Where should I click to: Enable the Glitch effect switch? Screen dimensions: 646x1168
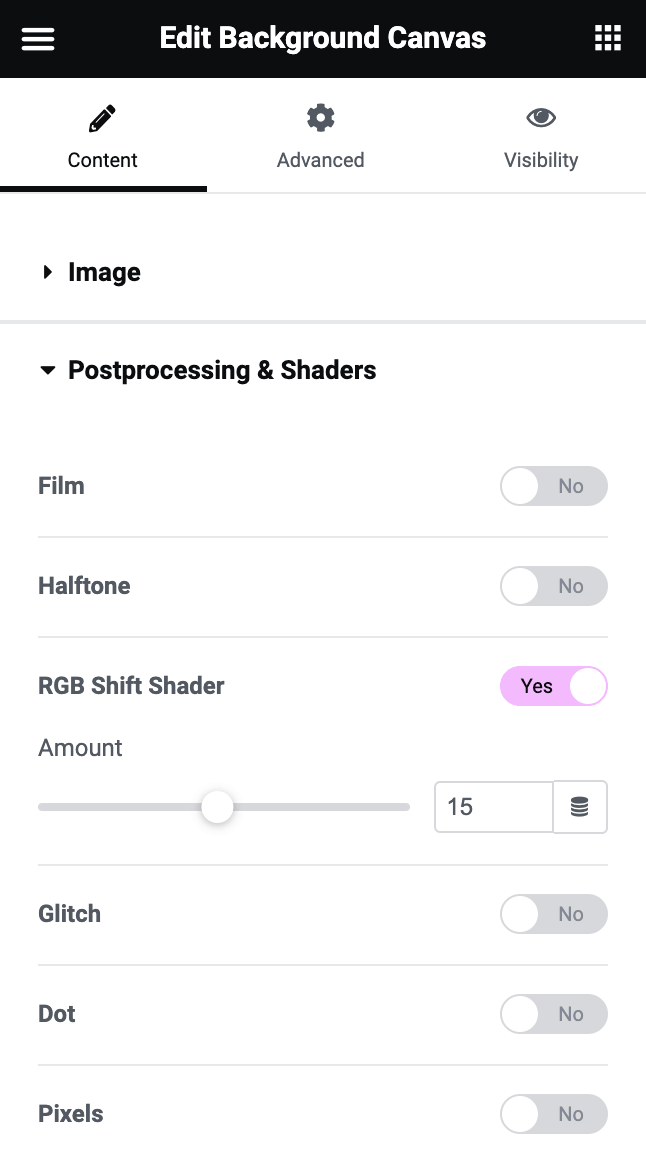553,914
